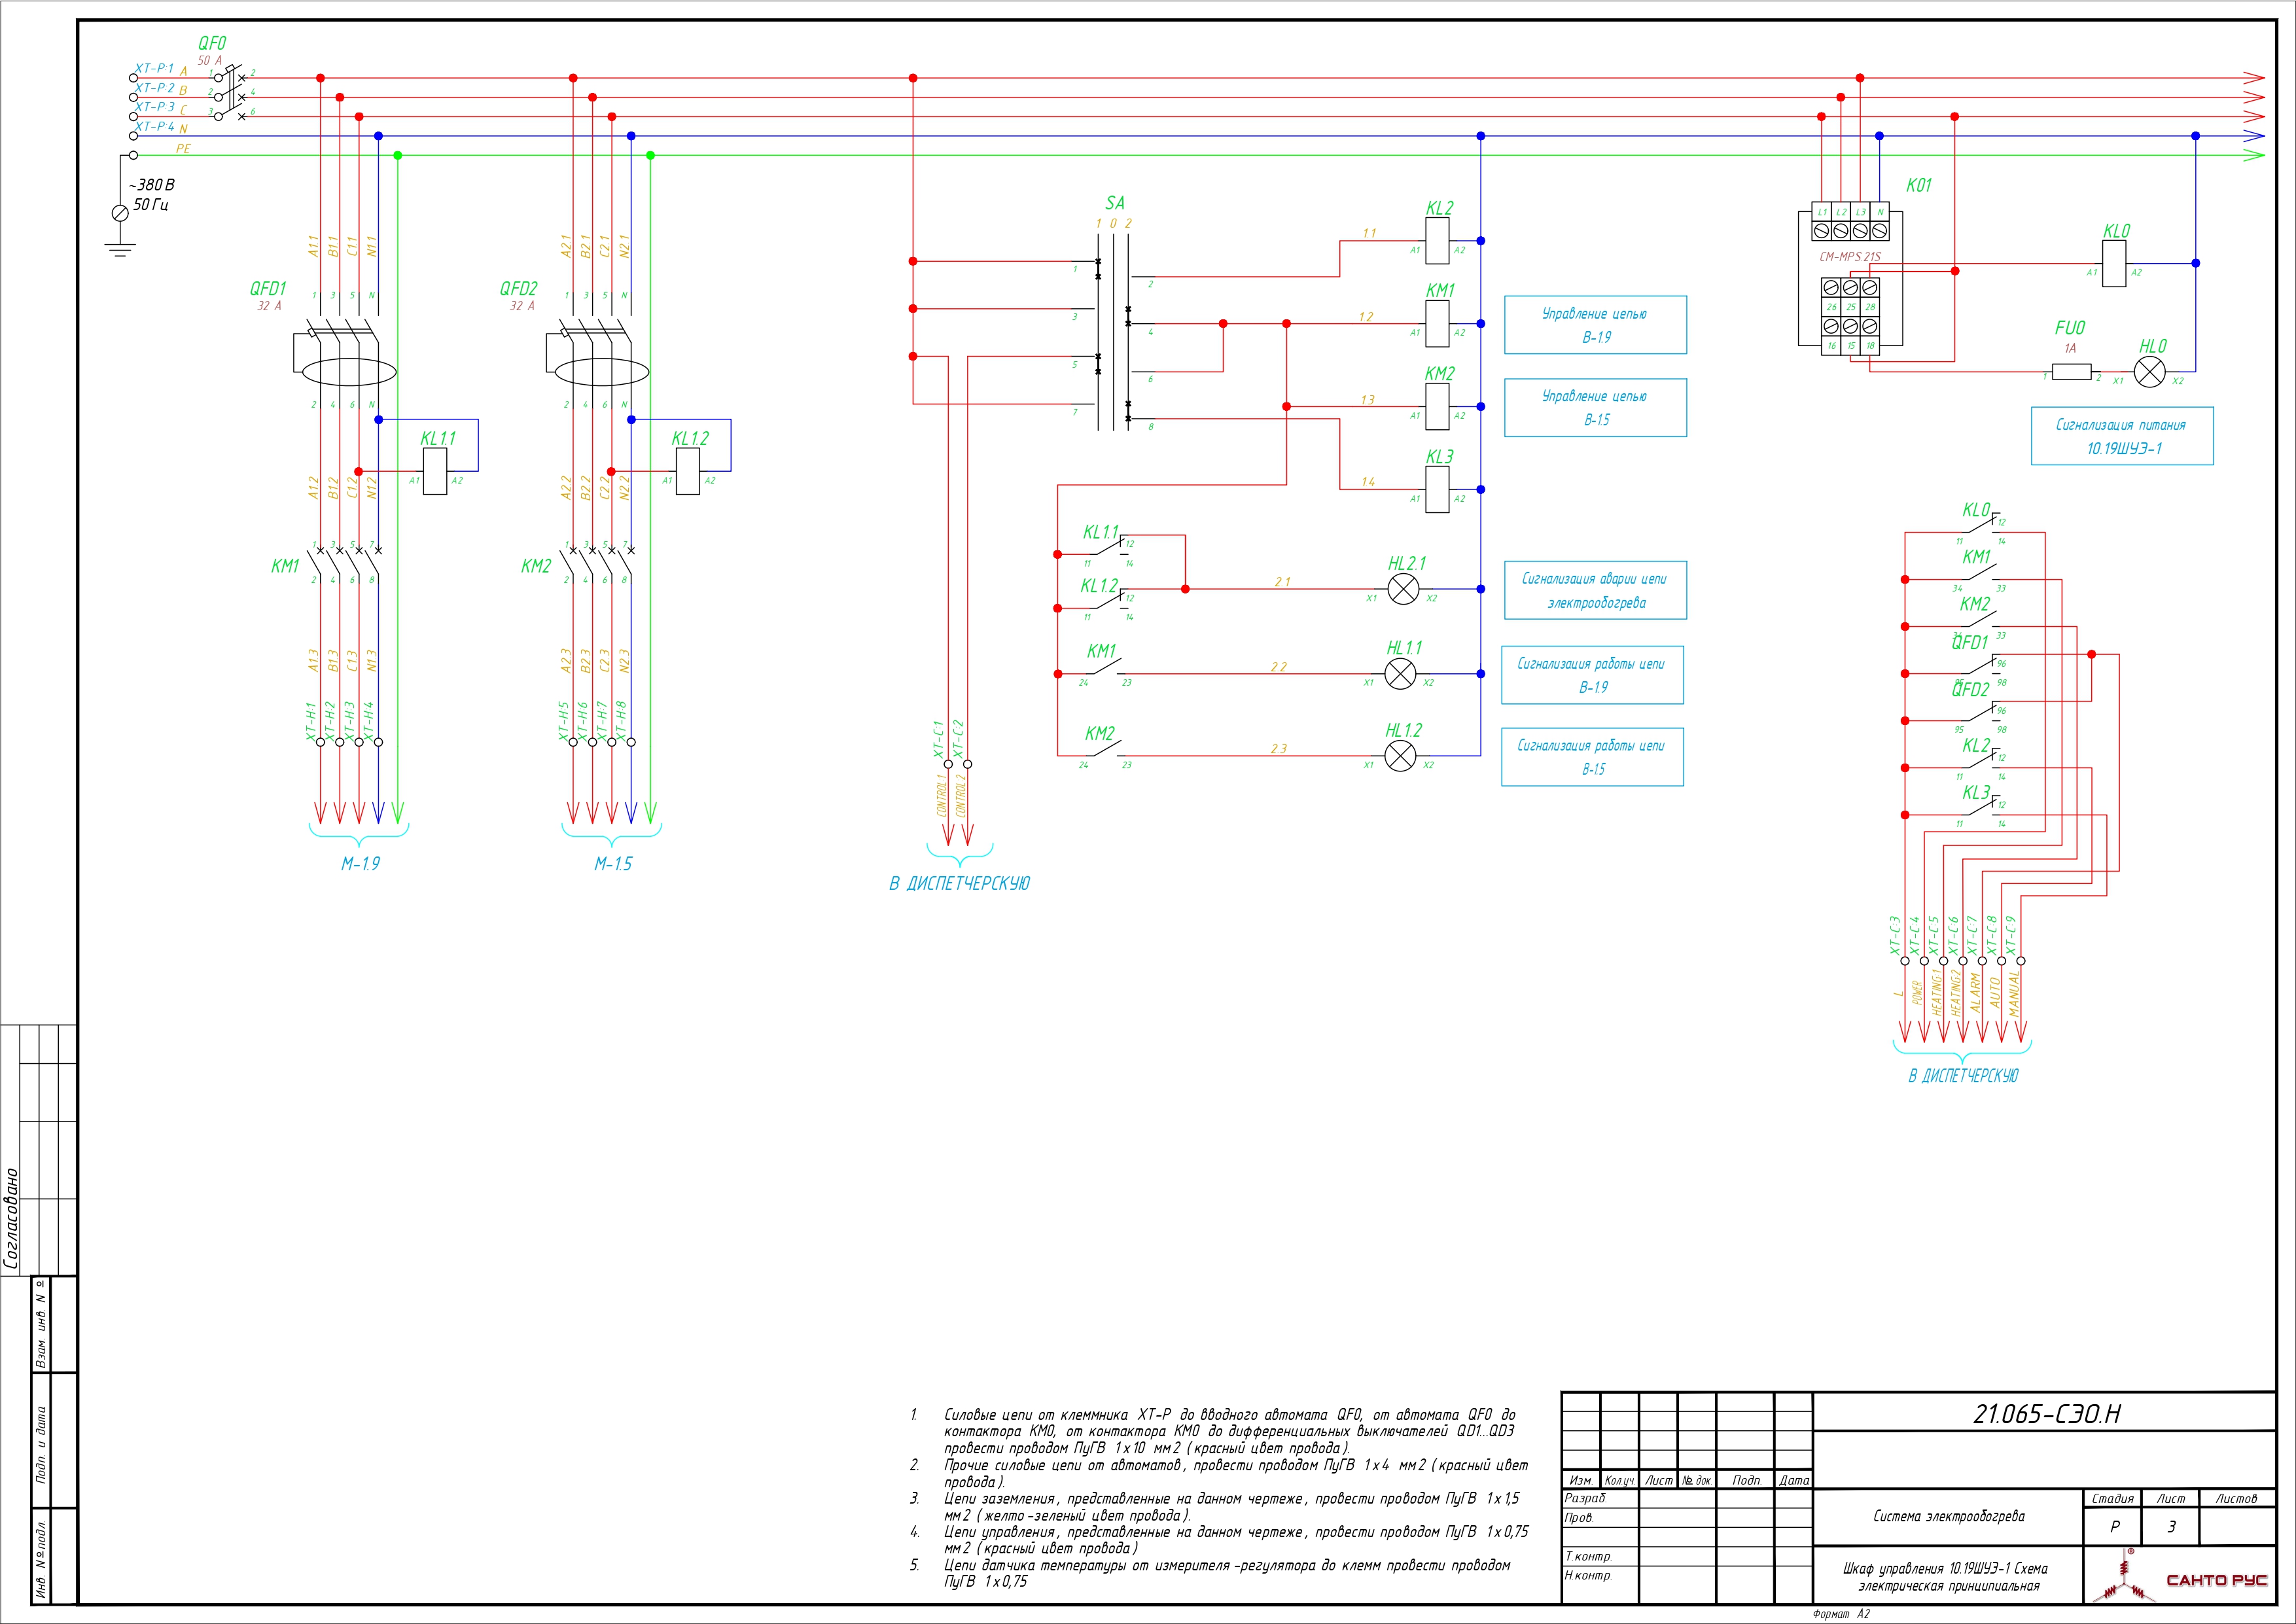Select the QF0 50 A input breaker

(x=232, y=92)
